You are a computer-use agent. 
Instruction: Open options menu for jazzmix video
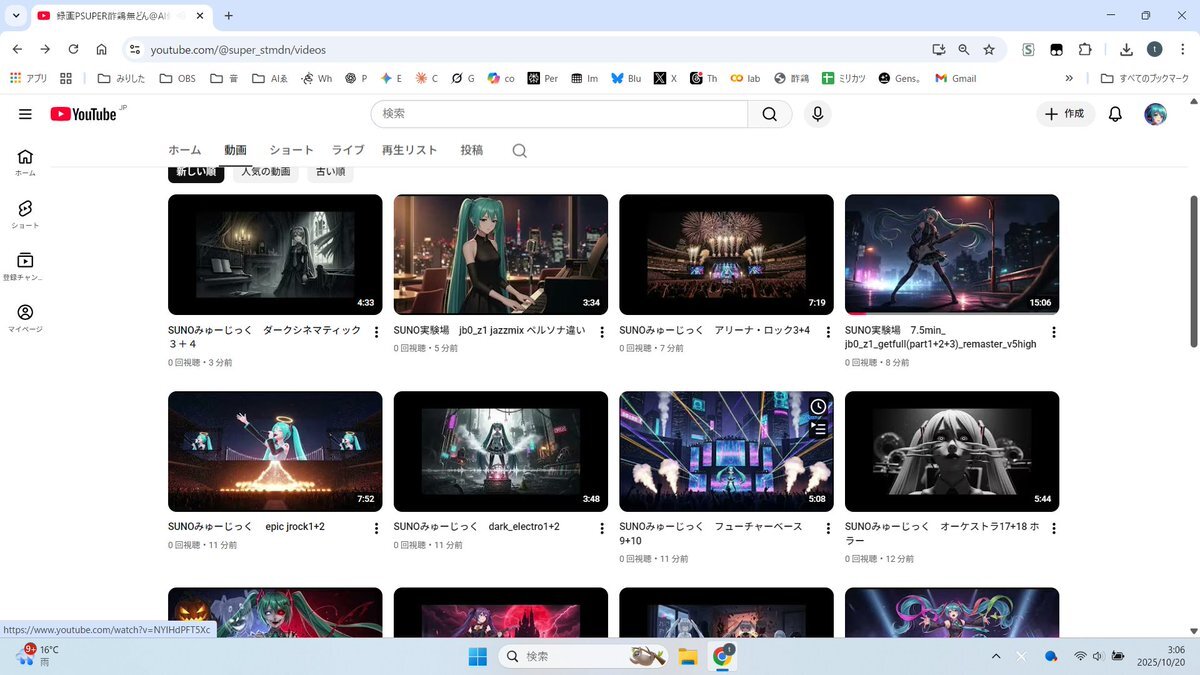point(602,332)
